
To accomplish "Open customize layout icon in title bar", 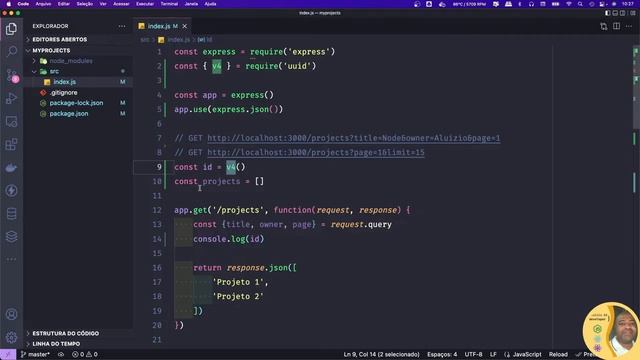I will (633, 13).
